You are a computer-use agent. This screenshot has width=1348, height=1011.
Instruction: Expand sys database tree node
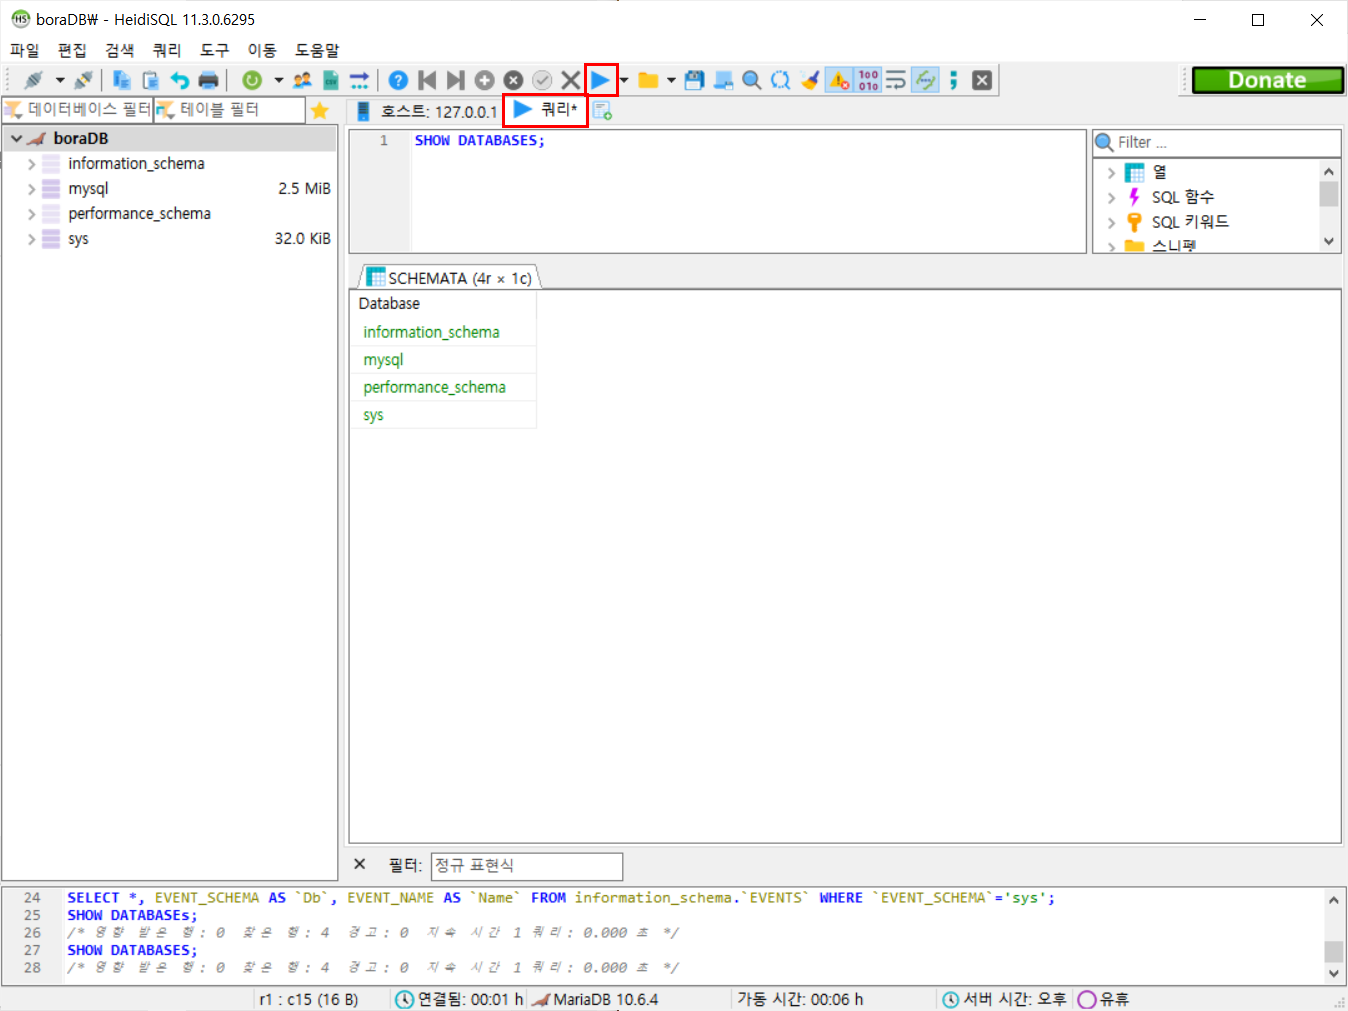(31, 239)
